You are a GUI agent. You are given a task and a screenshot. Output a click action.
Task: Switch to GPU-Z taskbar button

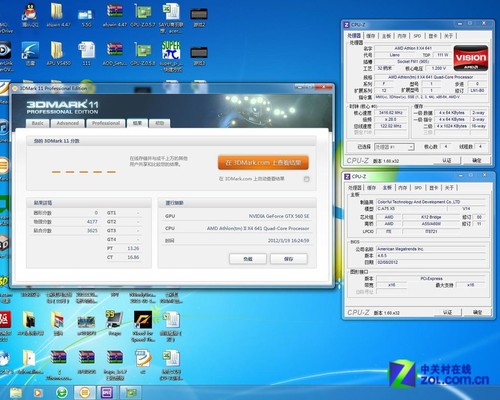[130, 393]
